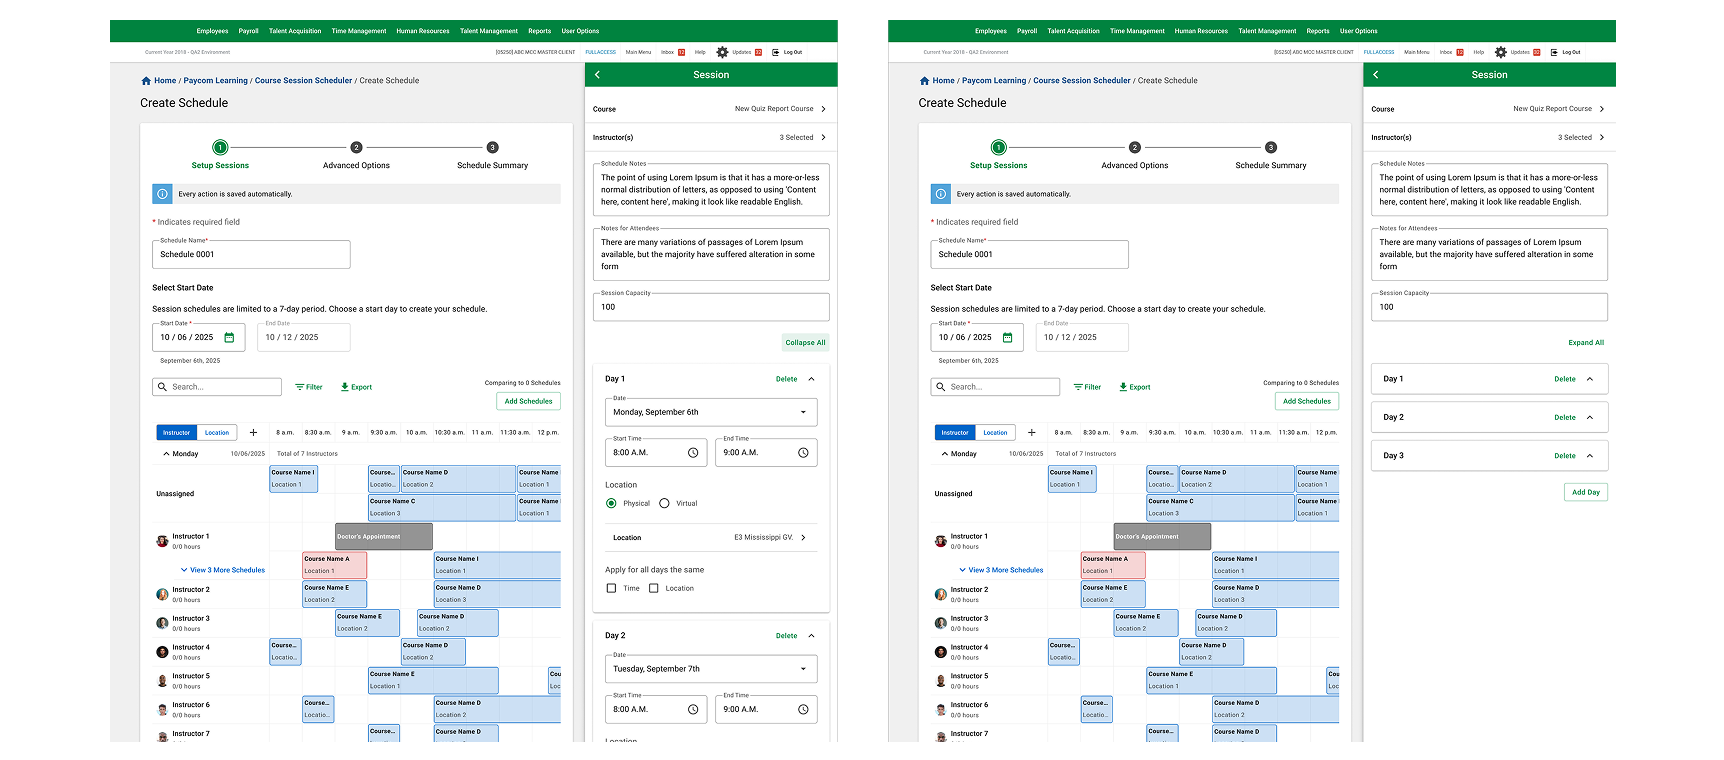Open Start Date calendar icon in right mockup

coord(1007,337)
